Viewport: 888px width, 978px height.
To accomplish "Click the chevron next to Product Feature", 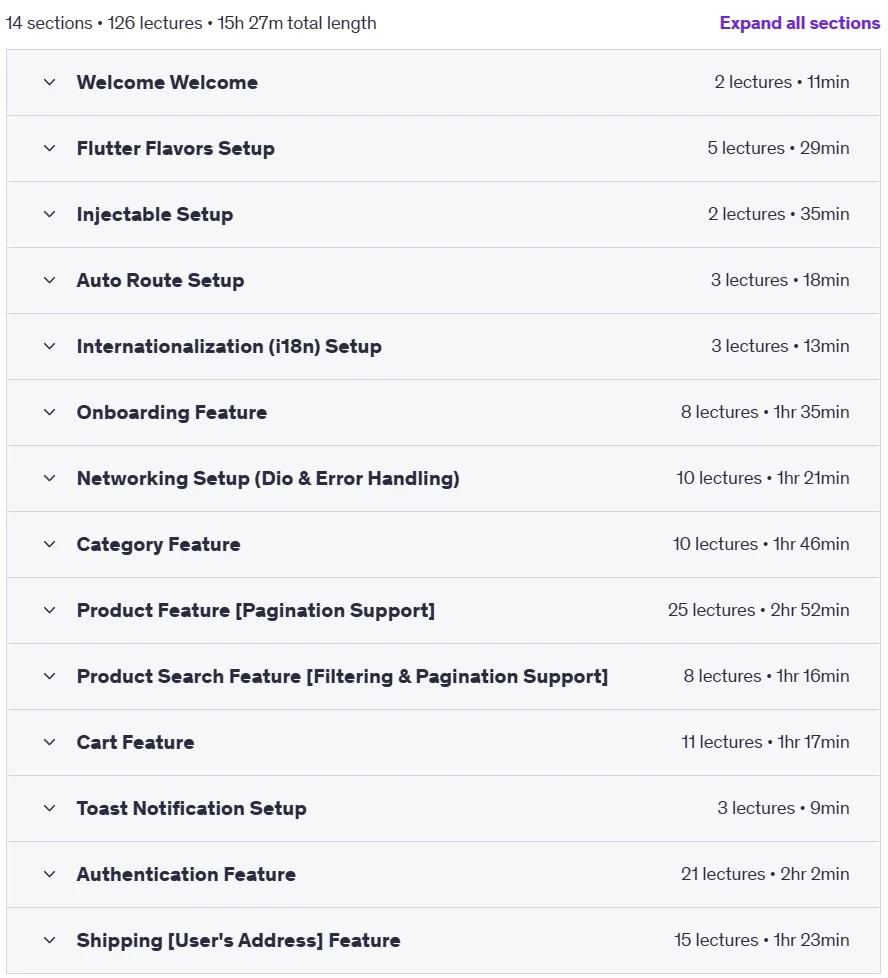I will pos(49,611).
